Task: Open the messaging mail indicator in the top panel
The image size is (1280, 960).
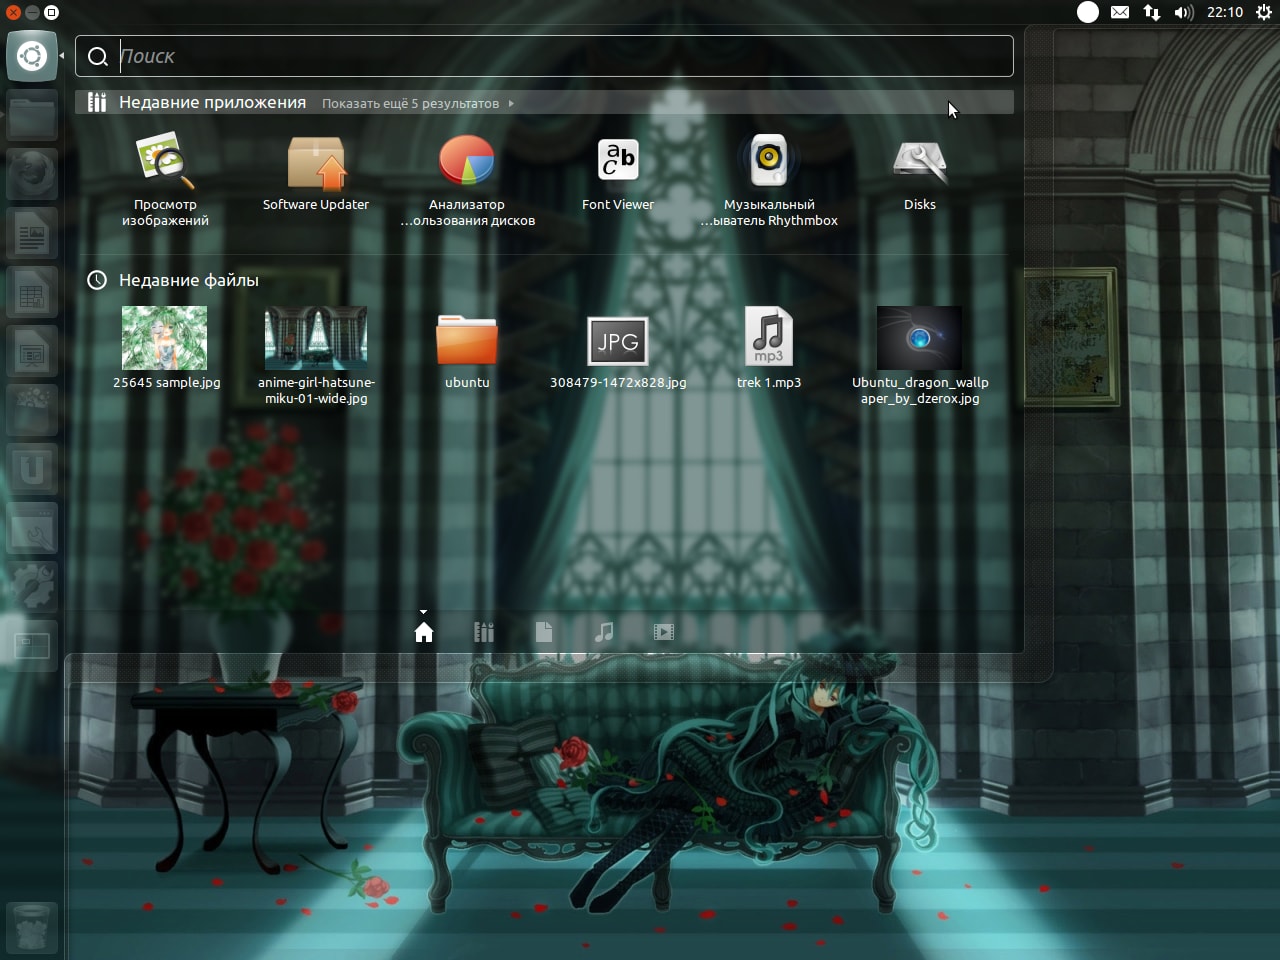Action: click(x=1120, y=12)
